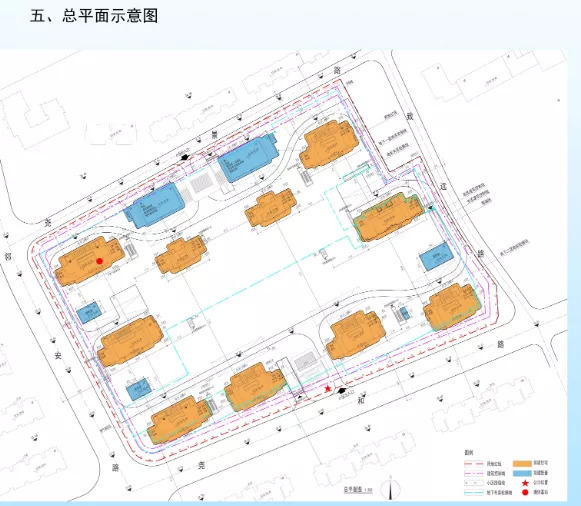
Task: Select the large blue building at top center
Action: coord(248,158)
